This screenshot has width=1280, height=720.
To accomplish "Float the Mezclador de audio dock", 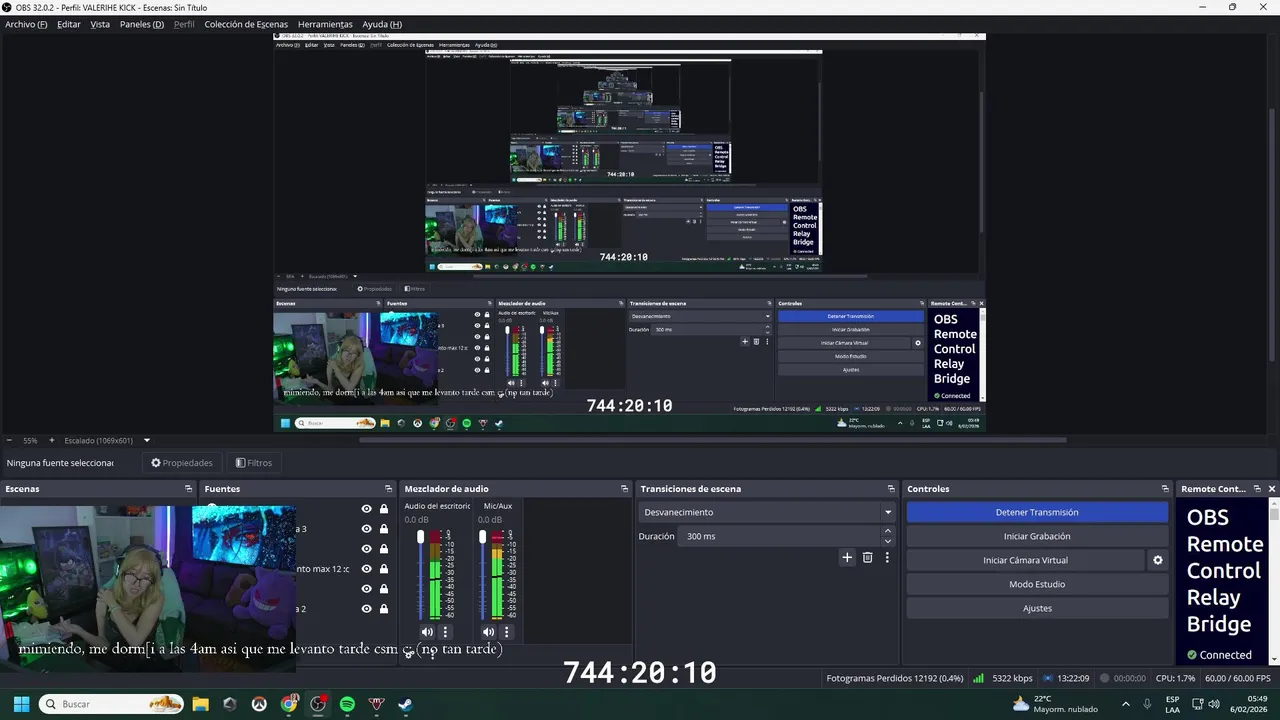I will (x=624, y=489).
